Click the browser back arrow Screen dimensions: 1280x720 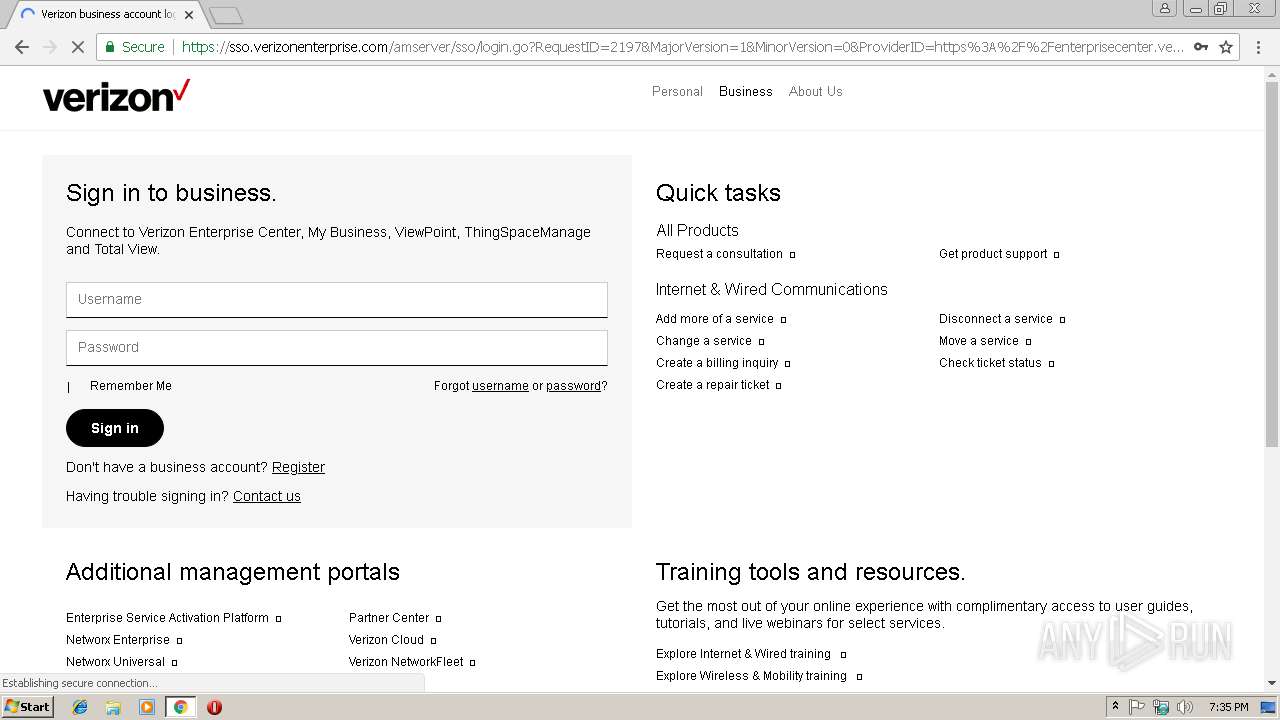[22, 47]
